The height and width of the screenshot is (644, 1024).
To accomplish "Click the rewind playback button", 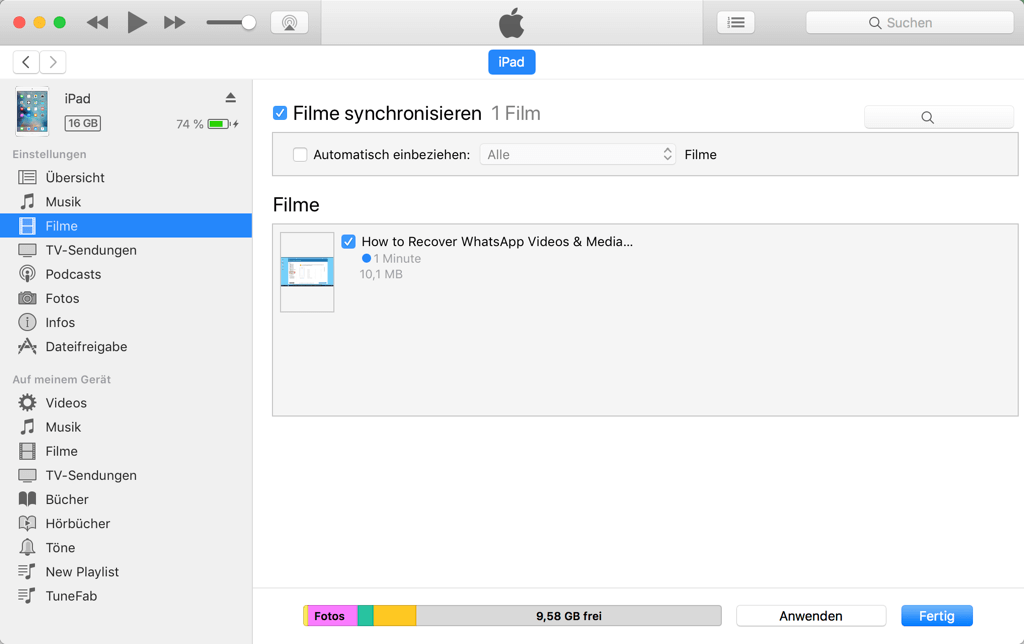I will click(x=97, y=23).
